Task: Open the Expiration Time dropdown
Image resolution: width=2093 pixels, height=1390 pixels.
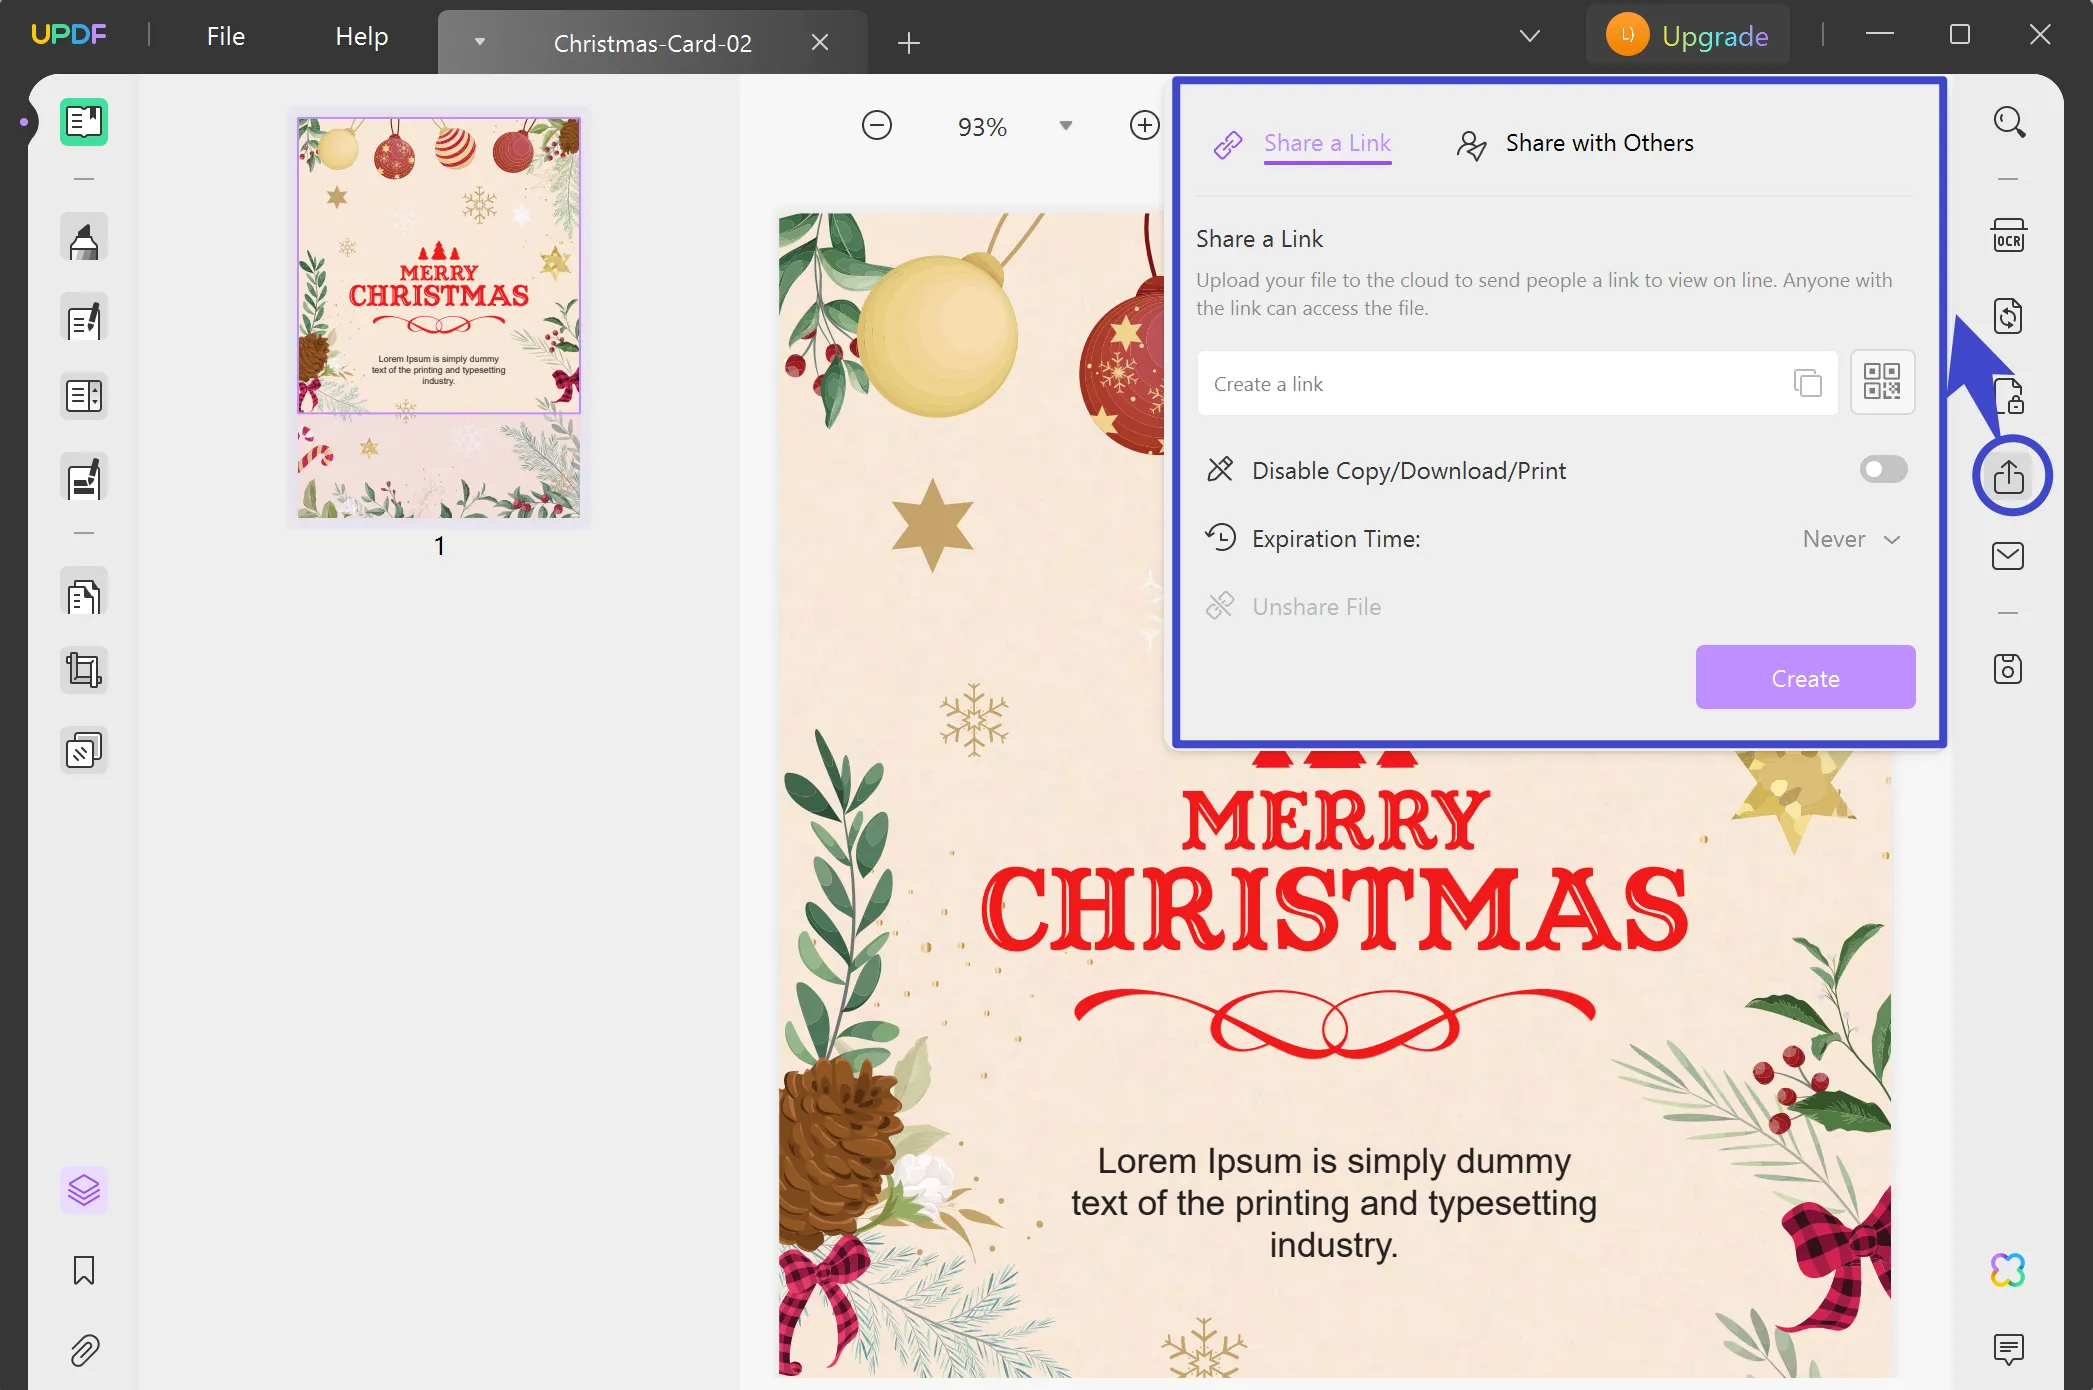Action: coord(1850,539)
